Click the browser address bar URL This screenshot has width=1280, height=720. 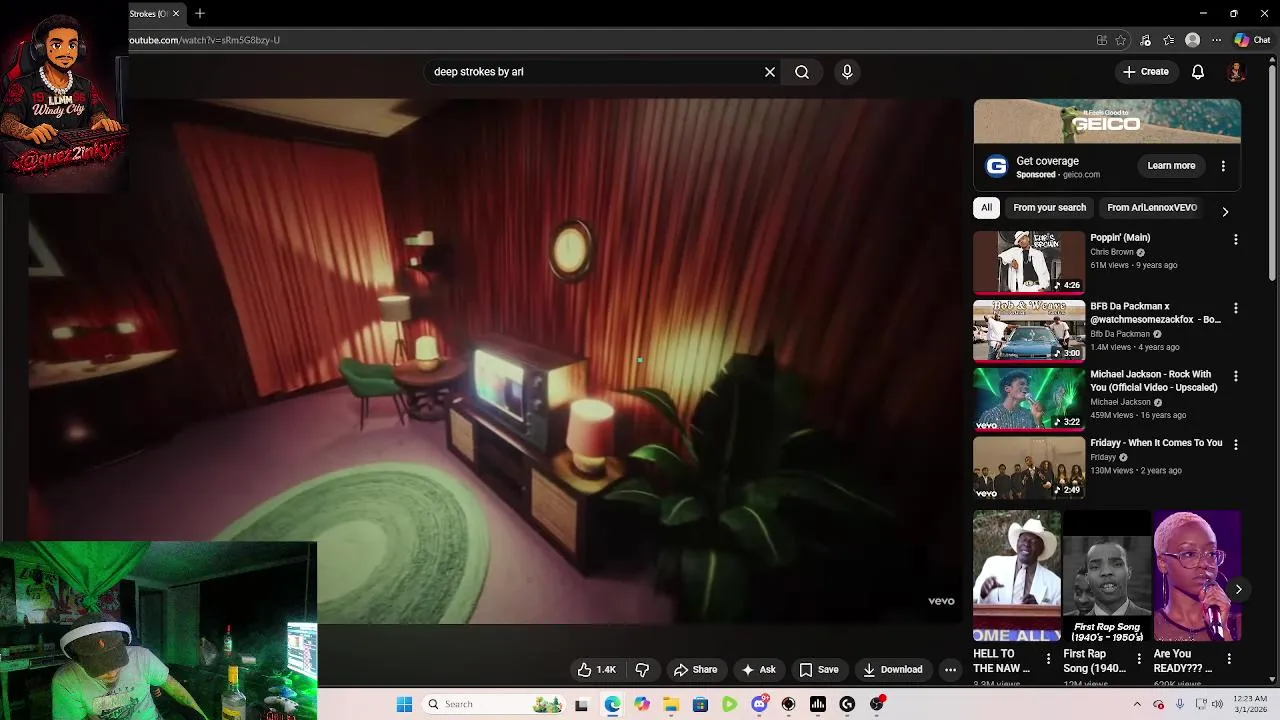(x=205, y=41)
